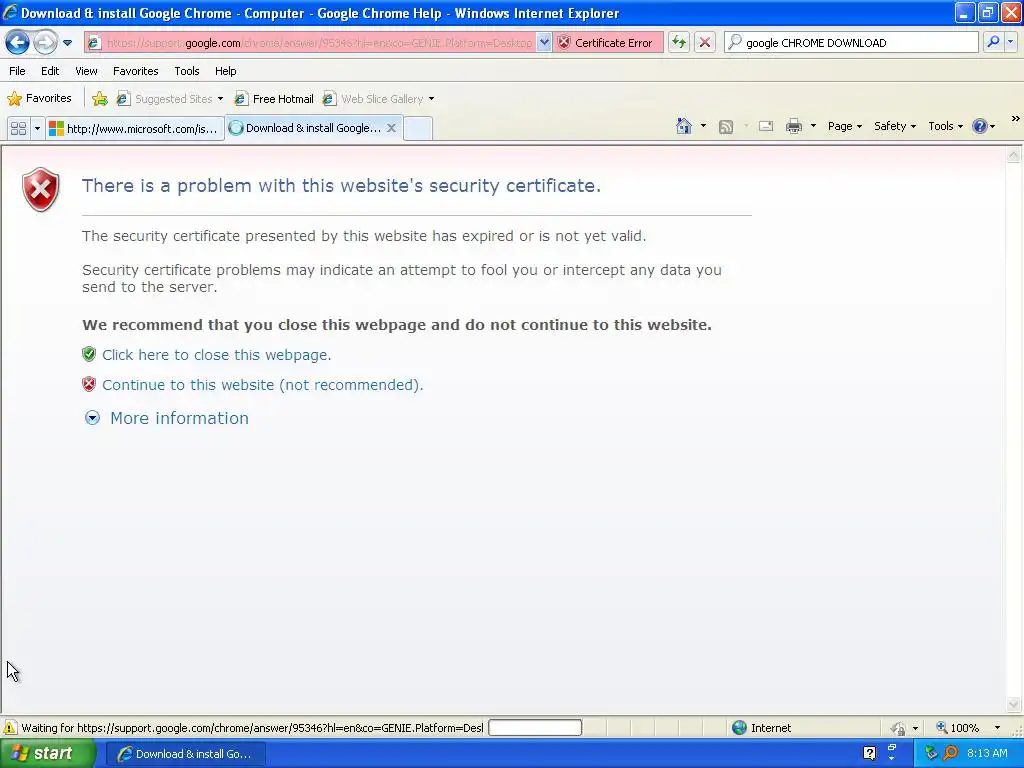Click the search box with google CHROME DOWNLOAD

coord(852,43)
